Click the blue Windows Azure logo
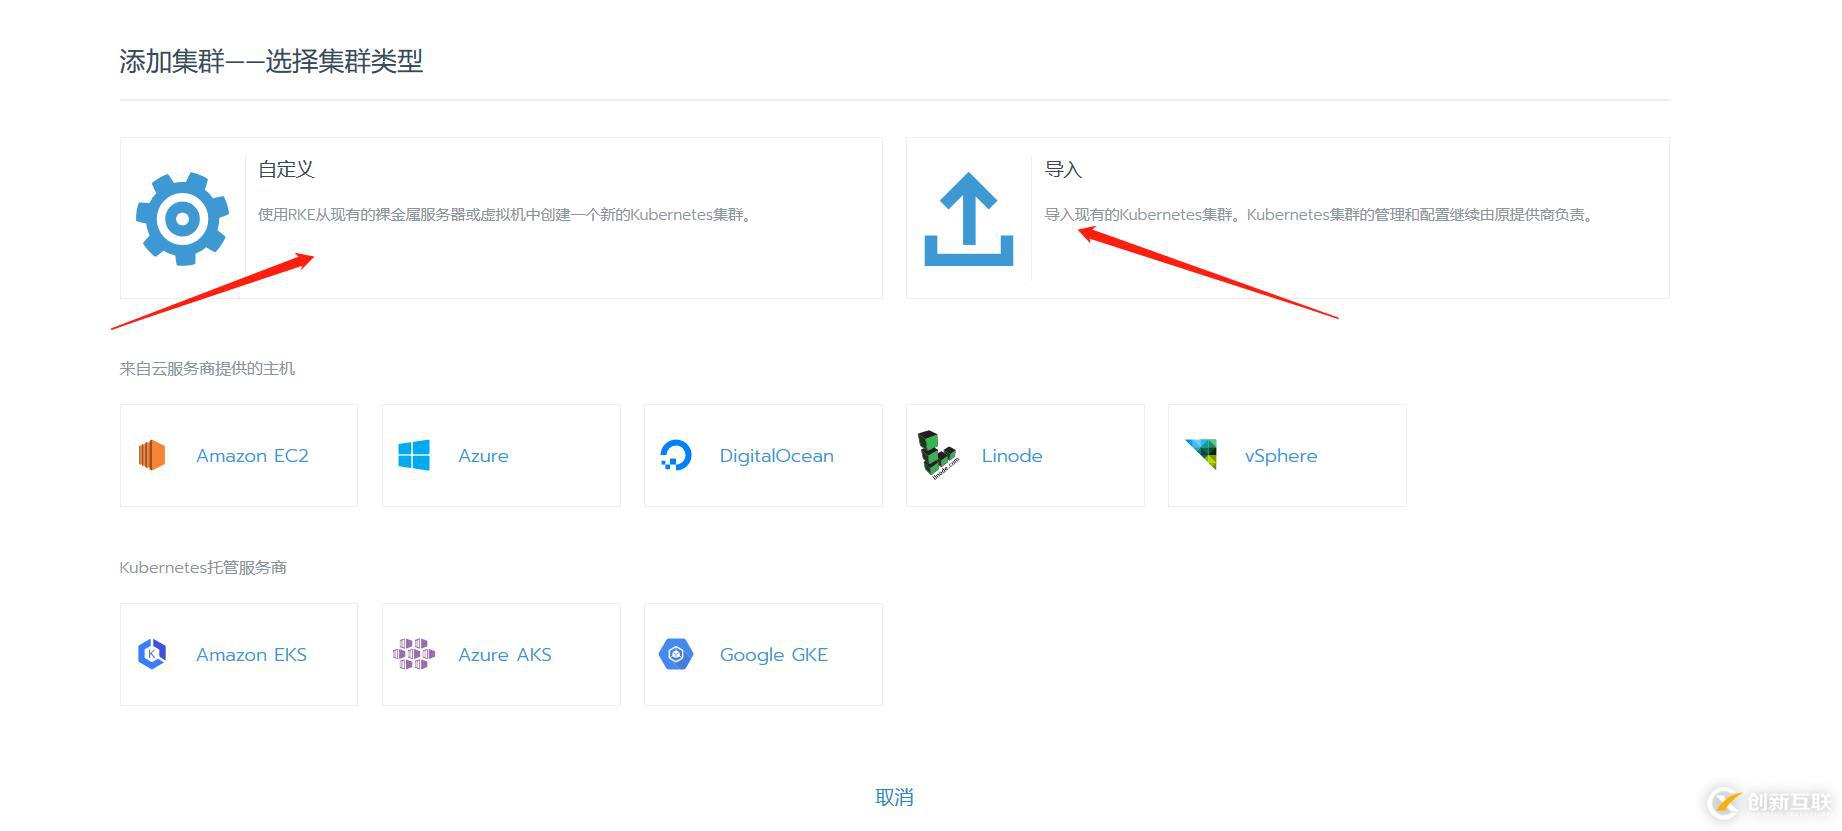Screen dimensions: 1842x831 pos(414,455)
